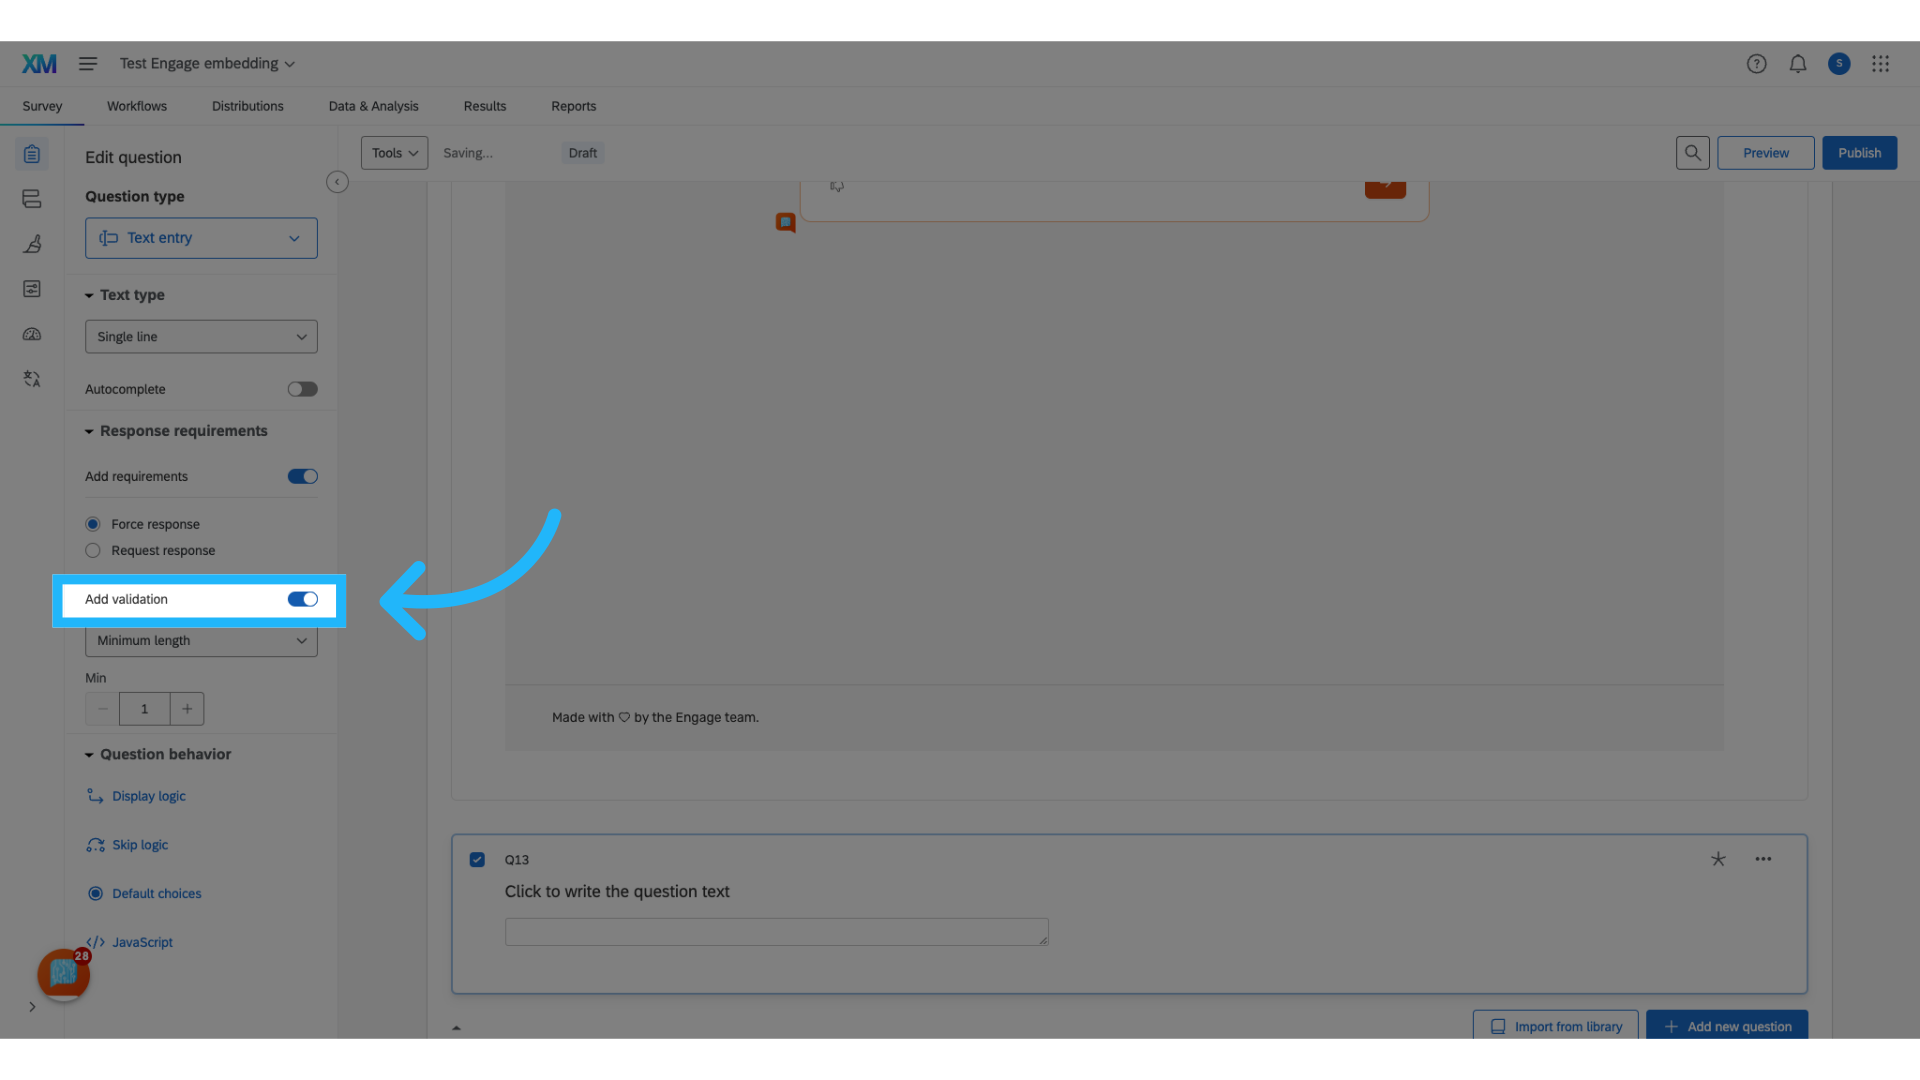
Task: Open the Look and feel paintbrush icon
Action: [x=32, y=244]
